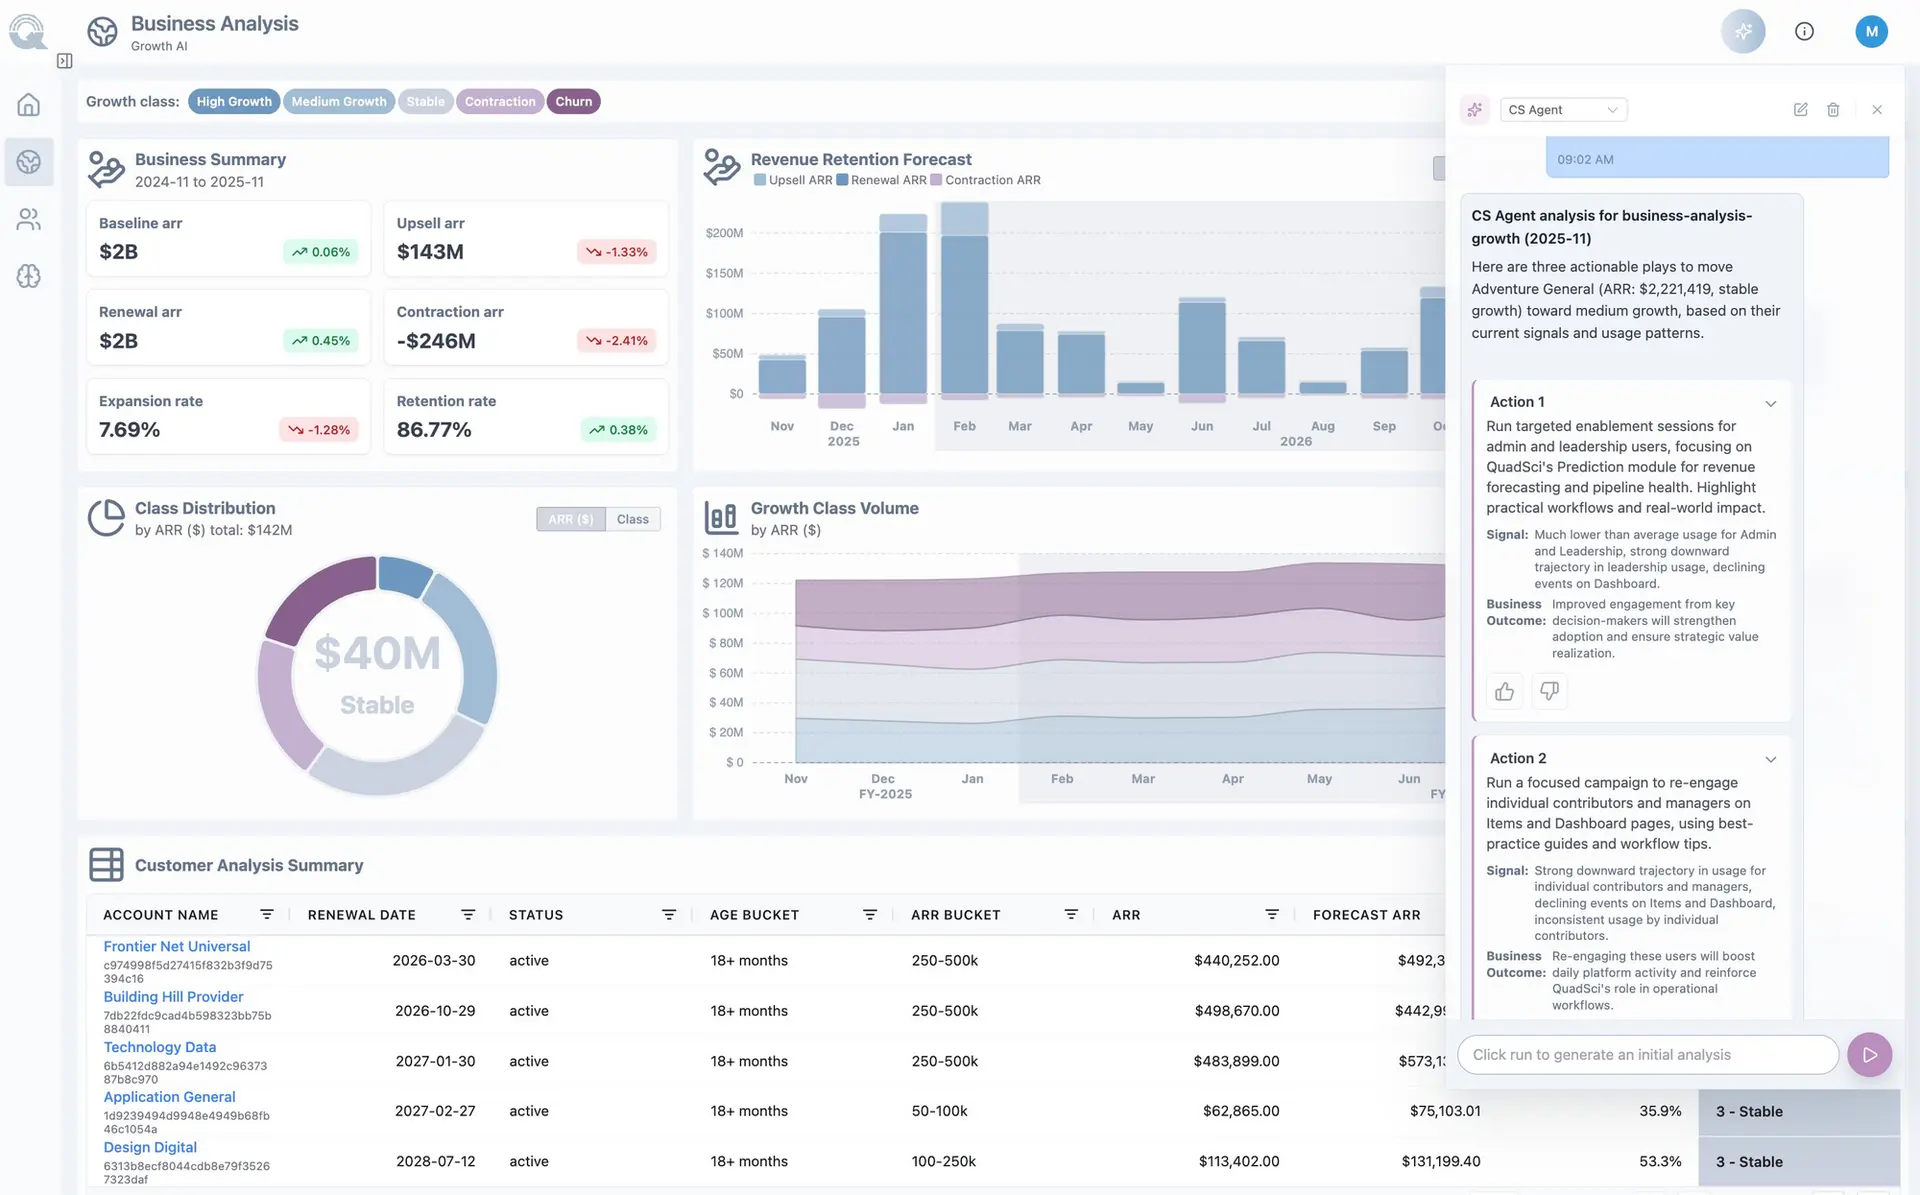Open the AI brain icon in sidebar

click(29, 276)
